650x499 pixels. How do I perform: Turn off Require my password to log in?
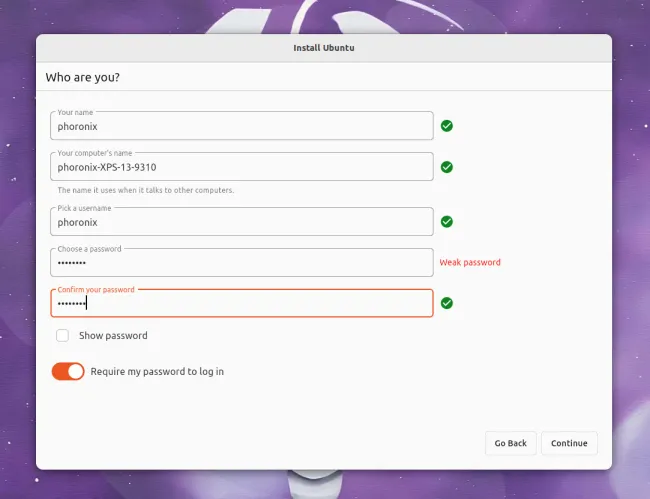click(68, 371)
